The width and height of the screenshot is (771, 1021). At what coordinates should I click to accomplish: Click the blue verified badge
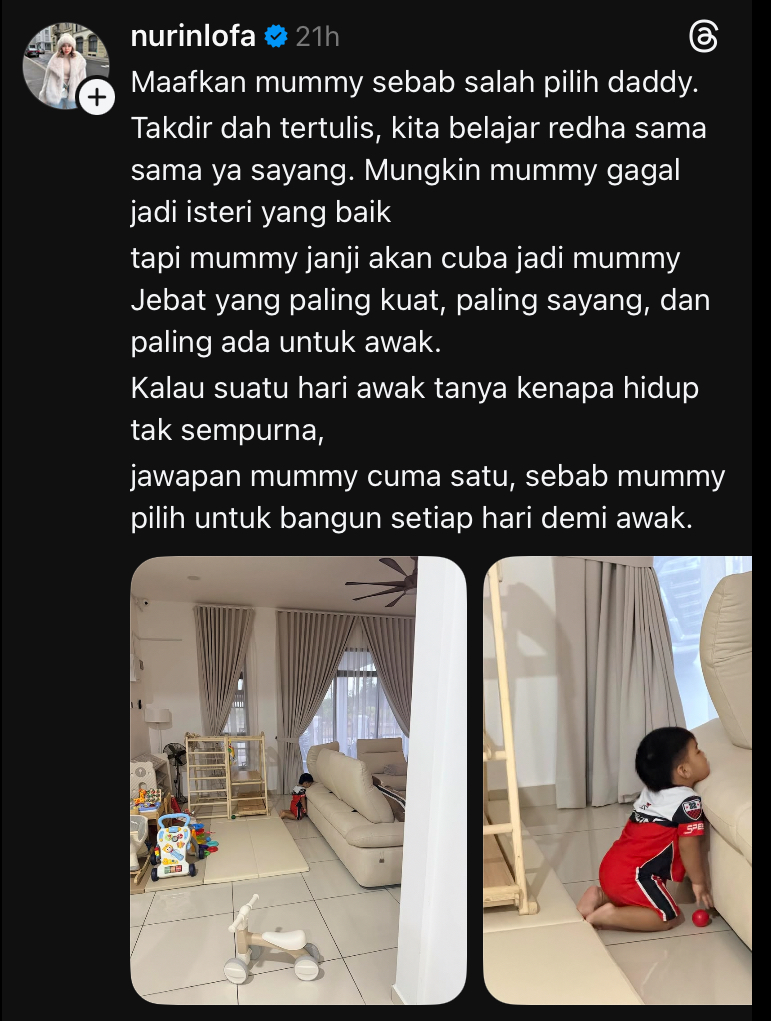tap(276, 36)
